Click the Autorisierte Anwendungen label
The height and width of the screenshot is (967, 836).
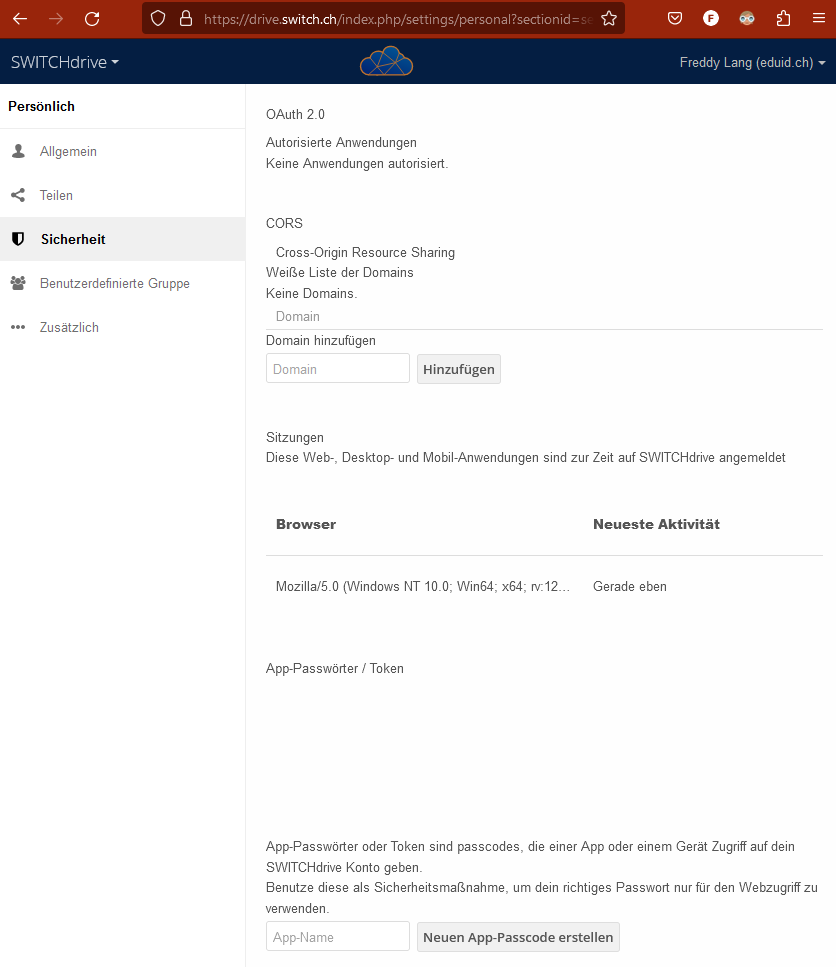(341, 142)
